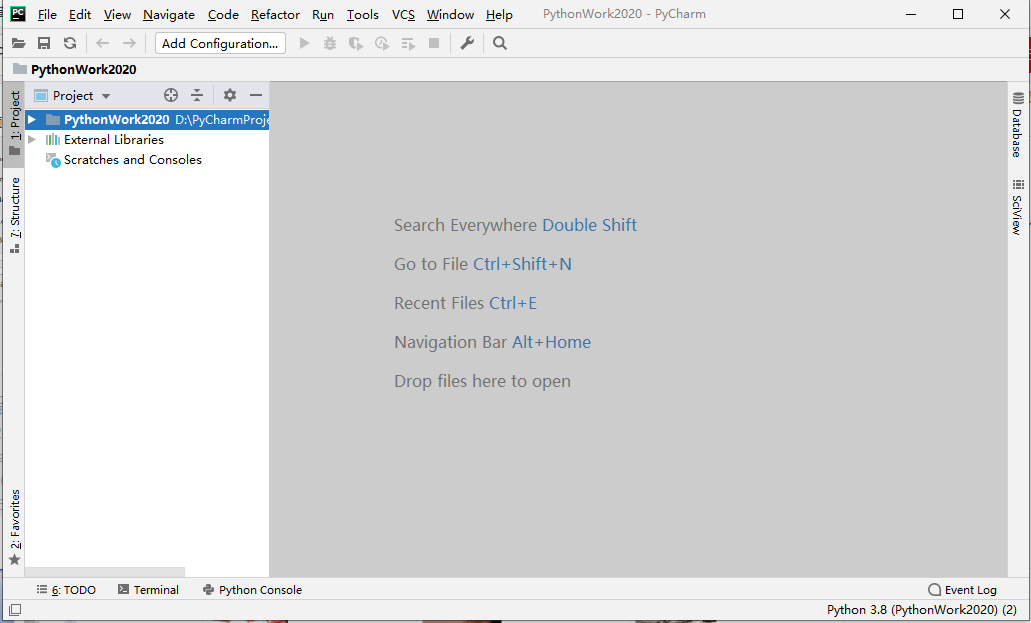The height and width of the screenshot is (623, 1031).
Task: Open the Project view dropdown
Action: coord(72,96)
